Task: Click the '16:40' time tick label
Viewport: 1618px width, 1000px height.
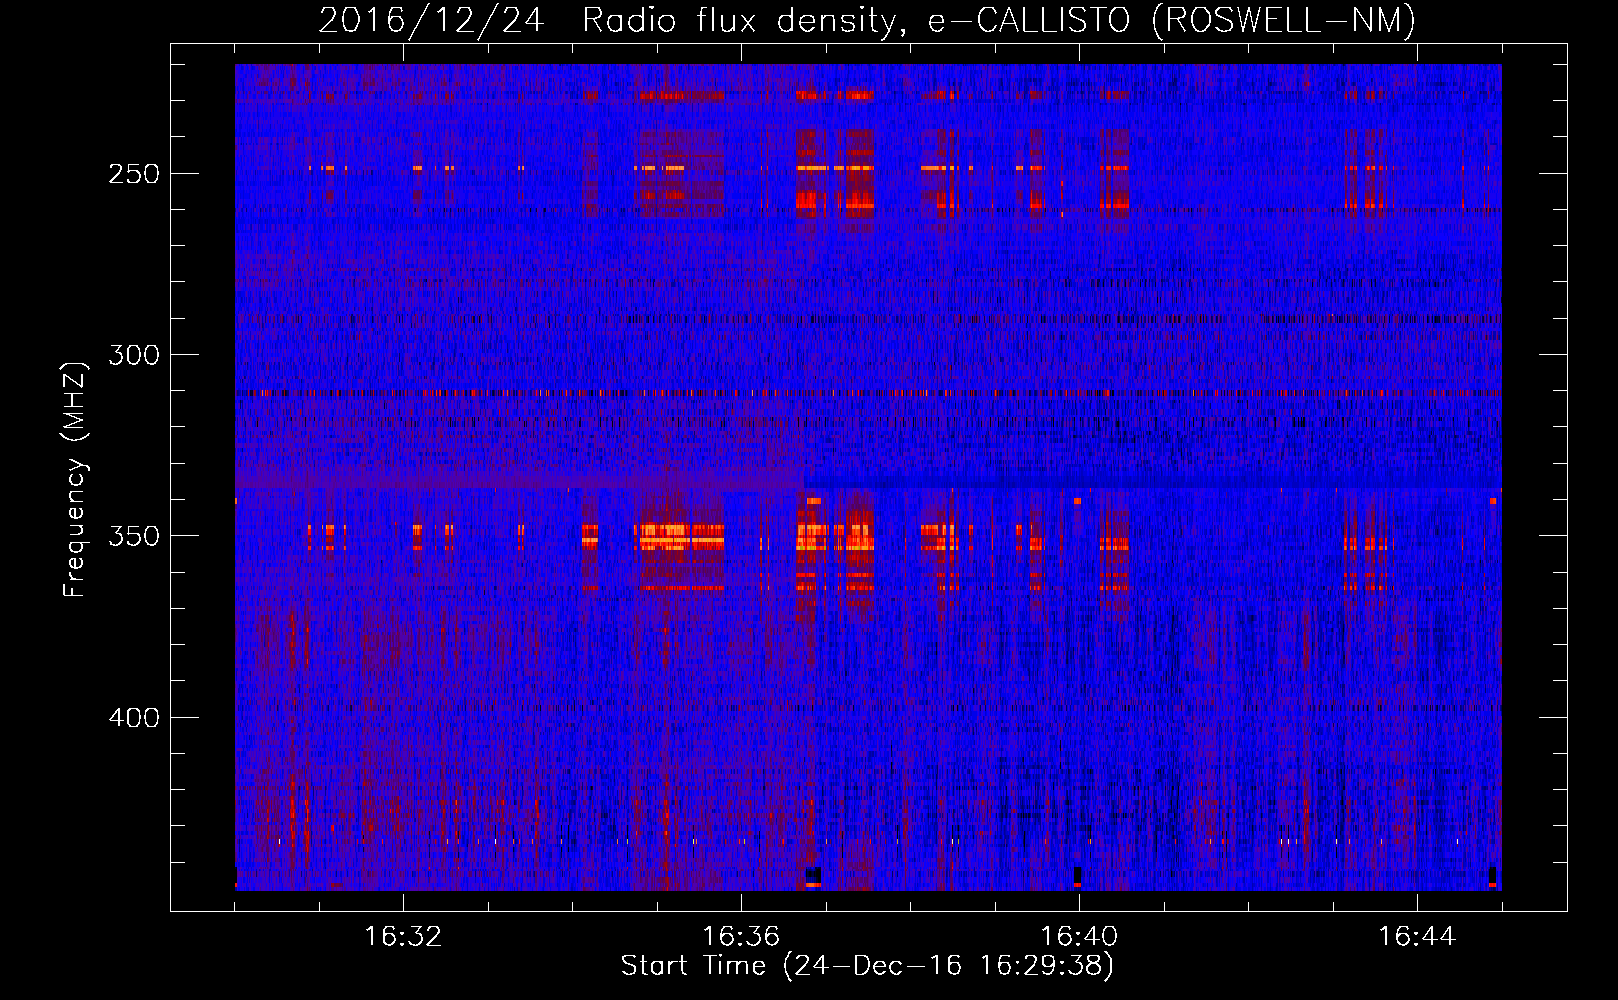Action: tap(1079, 937)
